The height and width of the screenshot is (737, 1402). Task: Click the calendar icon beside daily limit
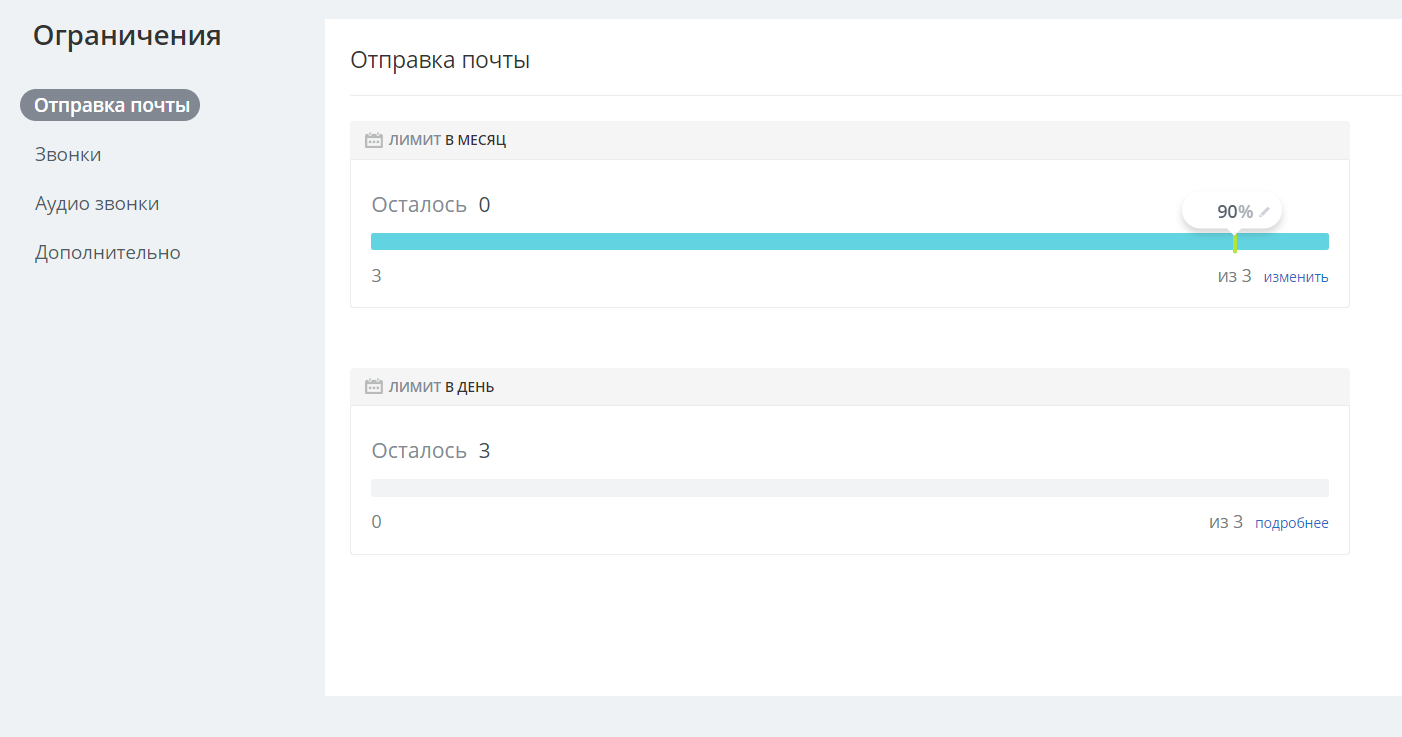pos(374,387)
